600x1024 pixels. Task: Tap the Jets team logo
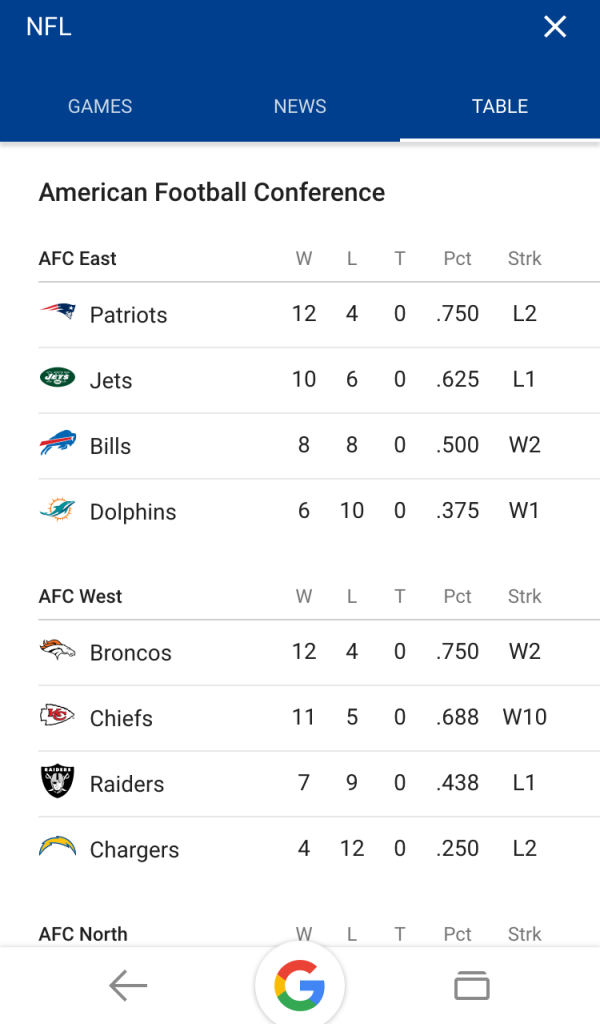tap(57, 378)
